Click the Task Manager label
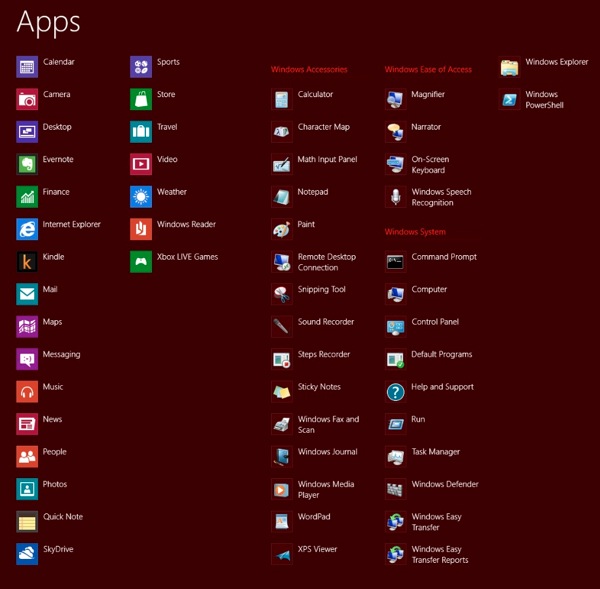This screenshot has height=589, width=600. click(x=435, y=452)
